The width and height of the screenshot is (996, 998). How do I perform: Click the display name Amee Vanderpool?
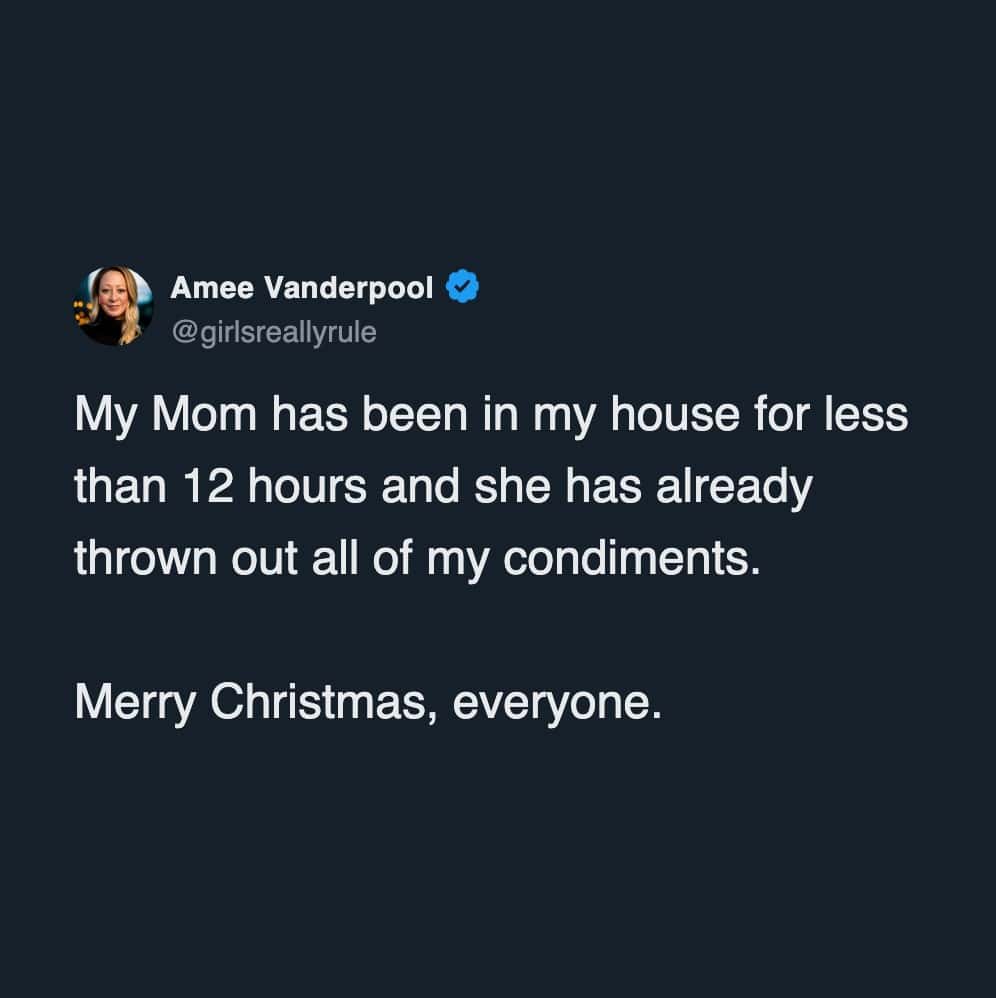(x=302, y=288)
